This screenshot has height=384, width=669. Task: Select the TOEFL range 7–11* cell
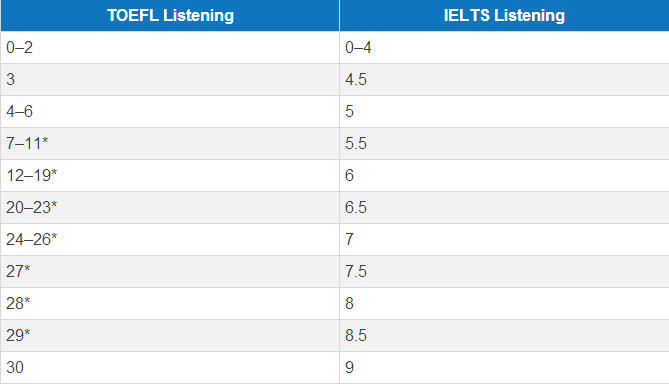[x=170, y=143]
